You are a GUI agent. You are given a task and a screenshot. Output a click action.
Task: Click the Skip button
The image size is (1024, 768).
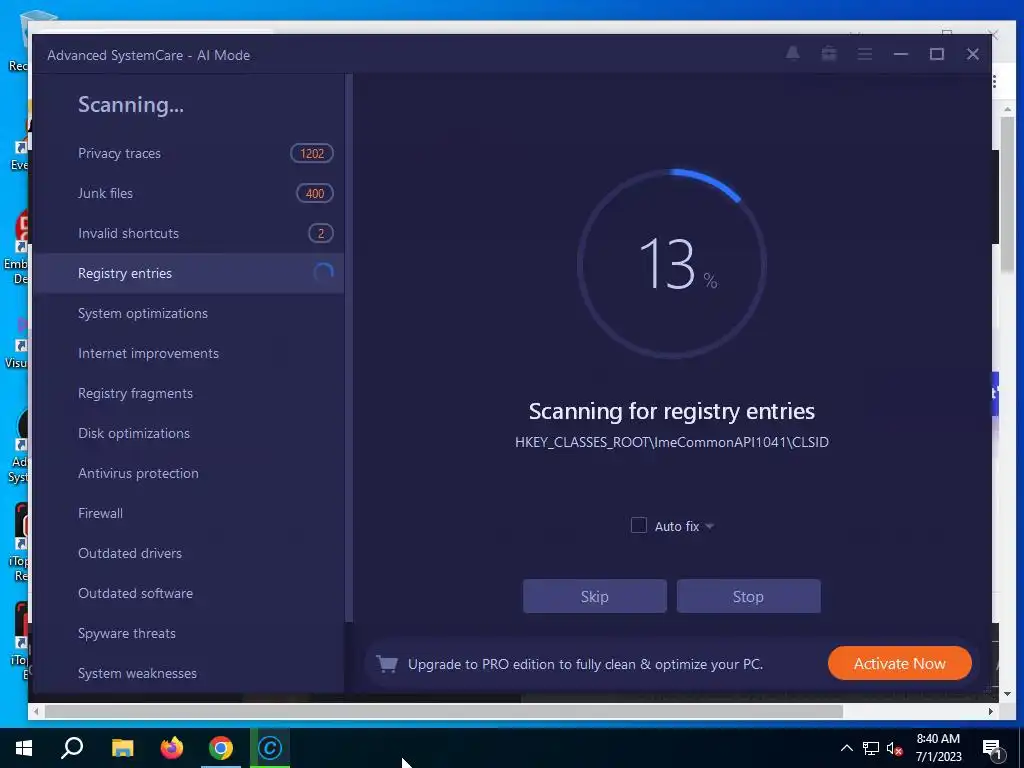(594, 596)
